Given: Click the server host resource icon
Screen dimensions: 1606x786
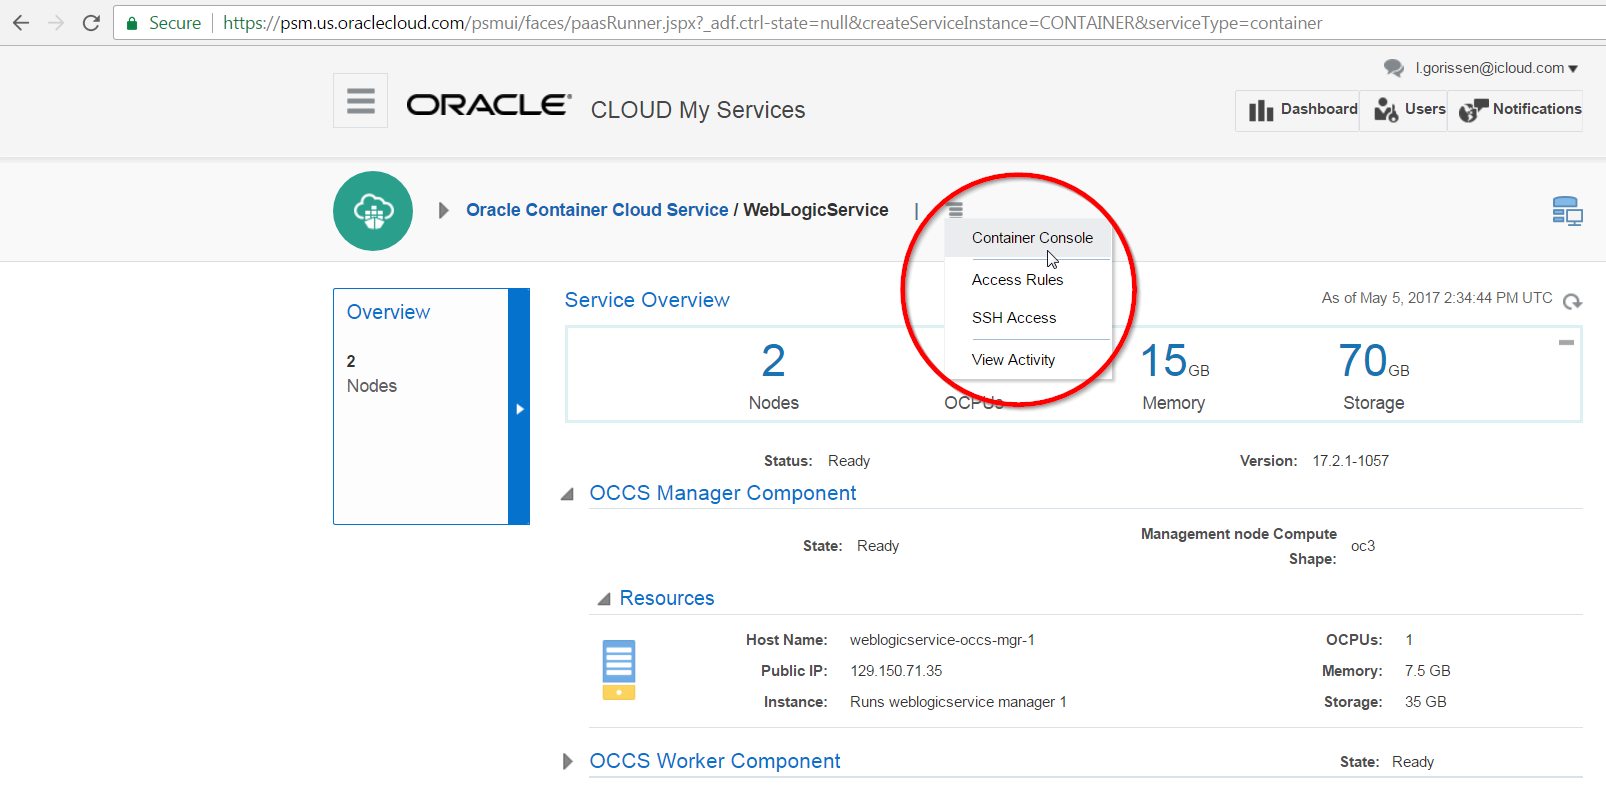Looking at the screenshot, I should 618,669.
